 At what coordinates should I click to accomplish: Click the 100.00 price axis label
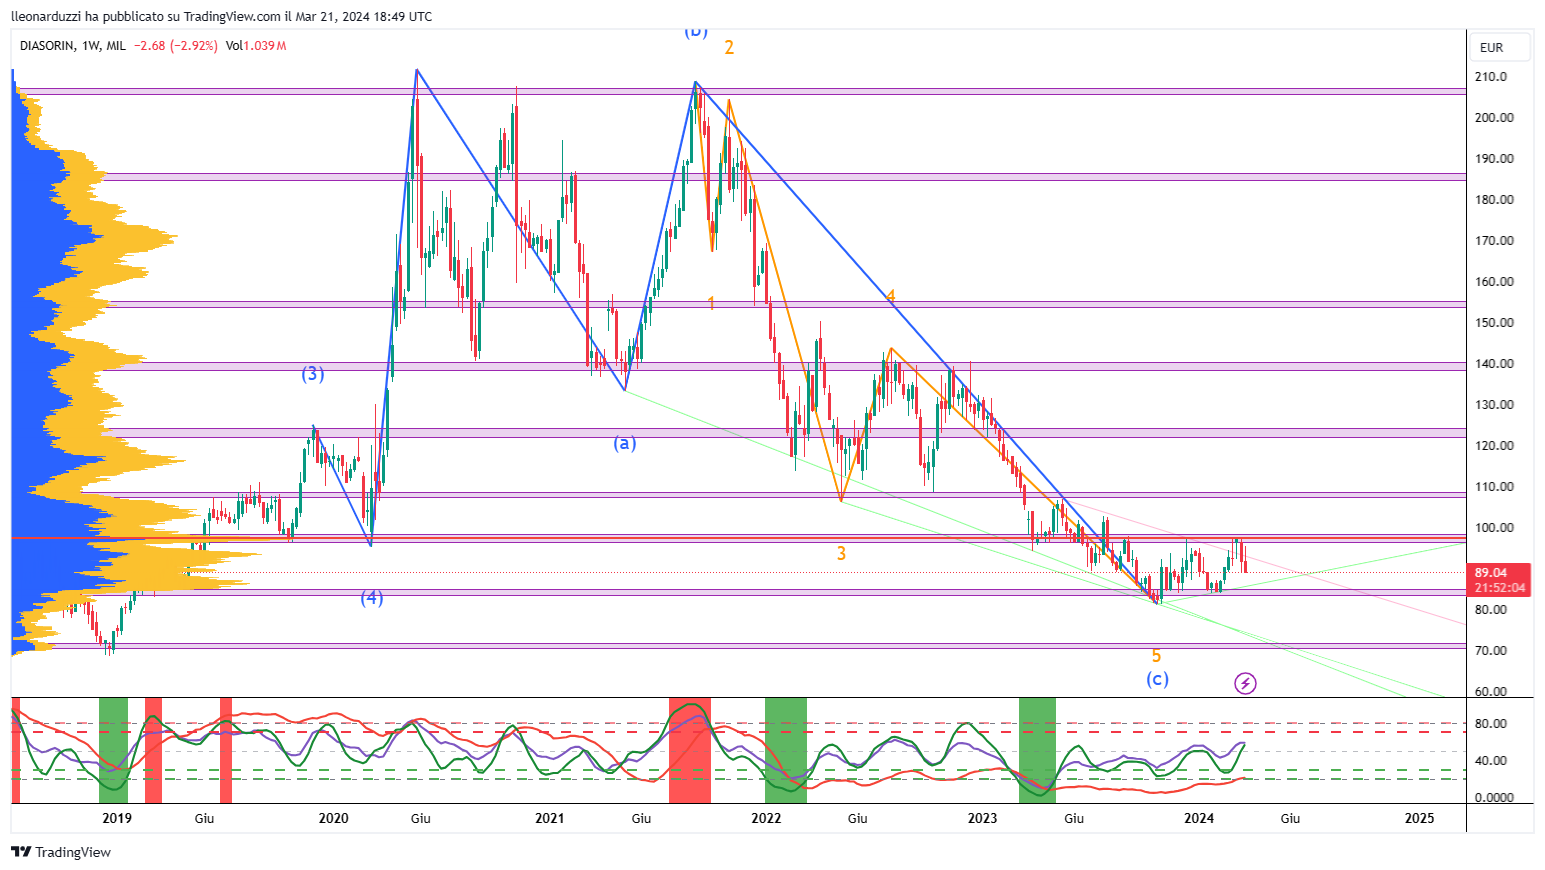coord(1494,528)
